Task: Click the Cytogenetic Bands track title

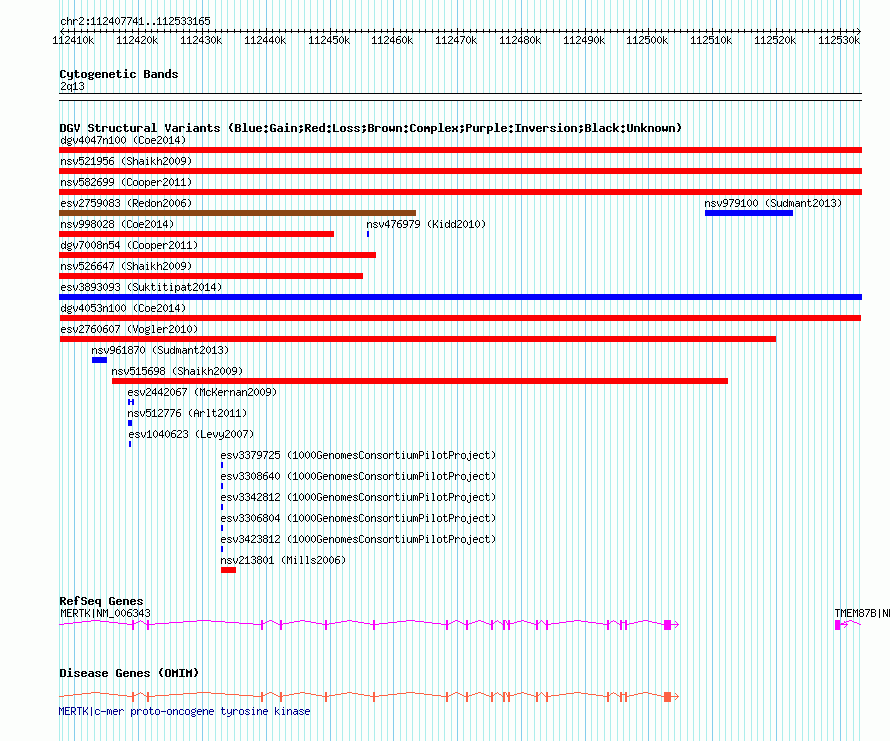Action: [119, 74]
